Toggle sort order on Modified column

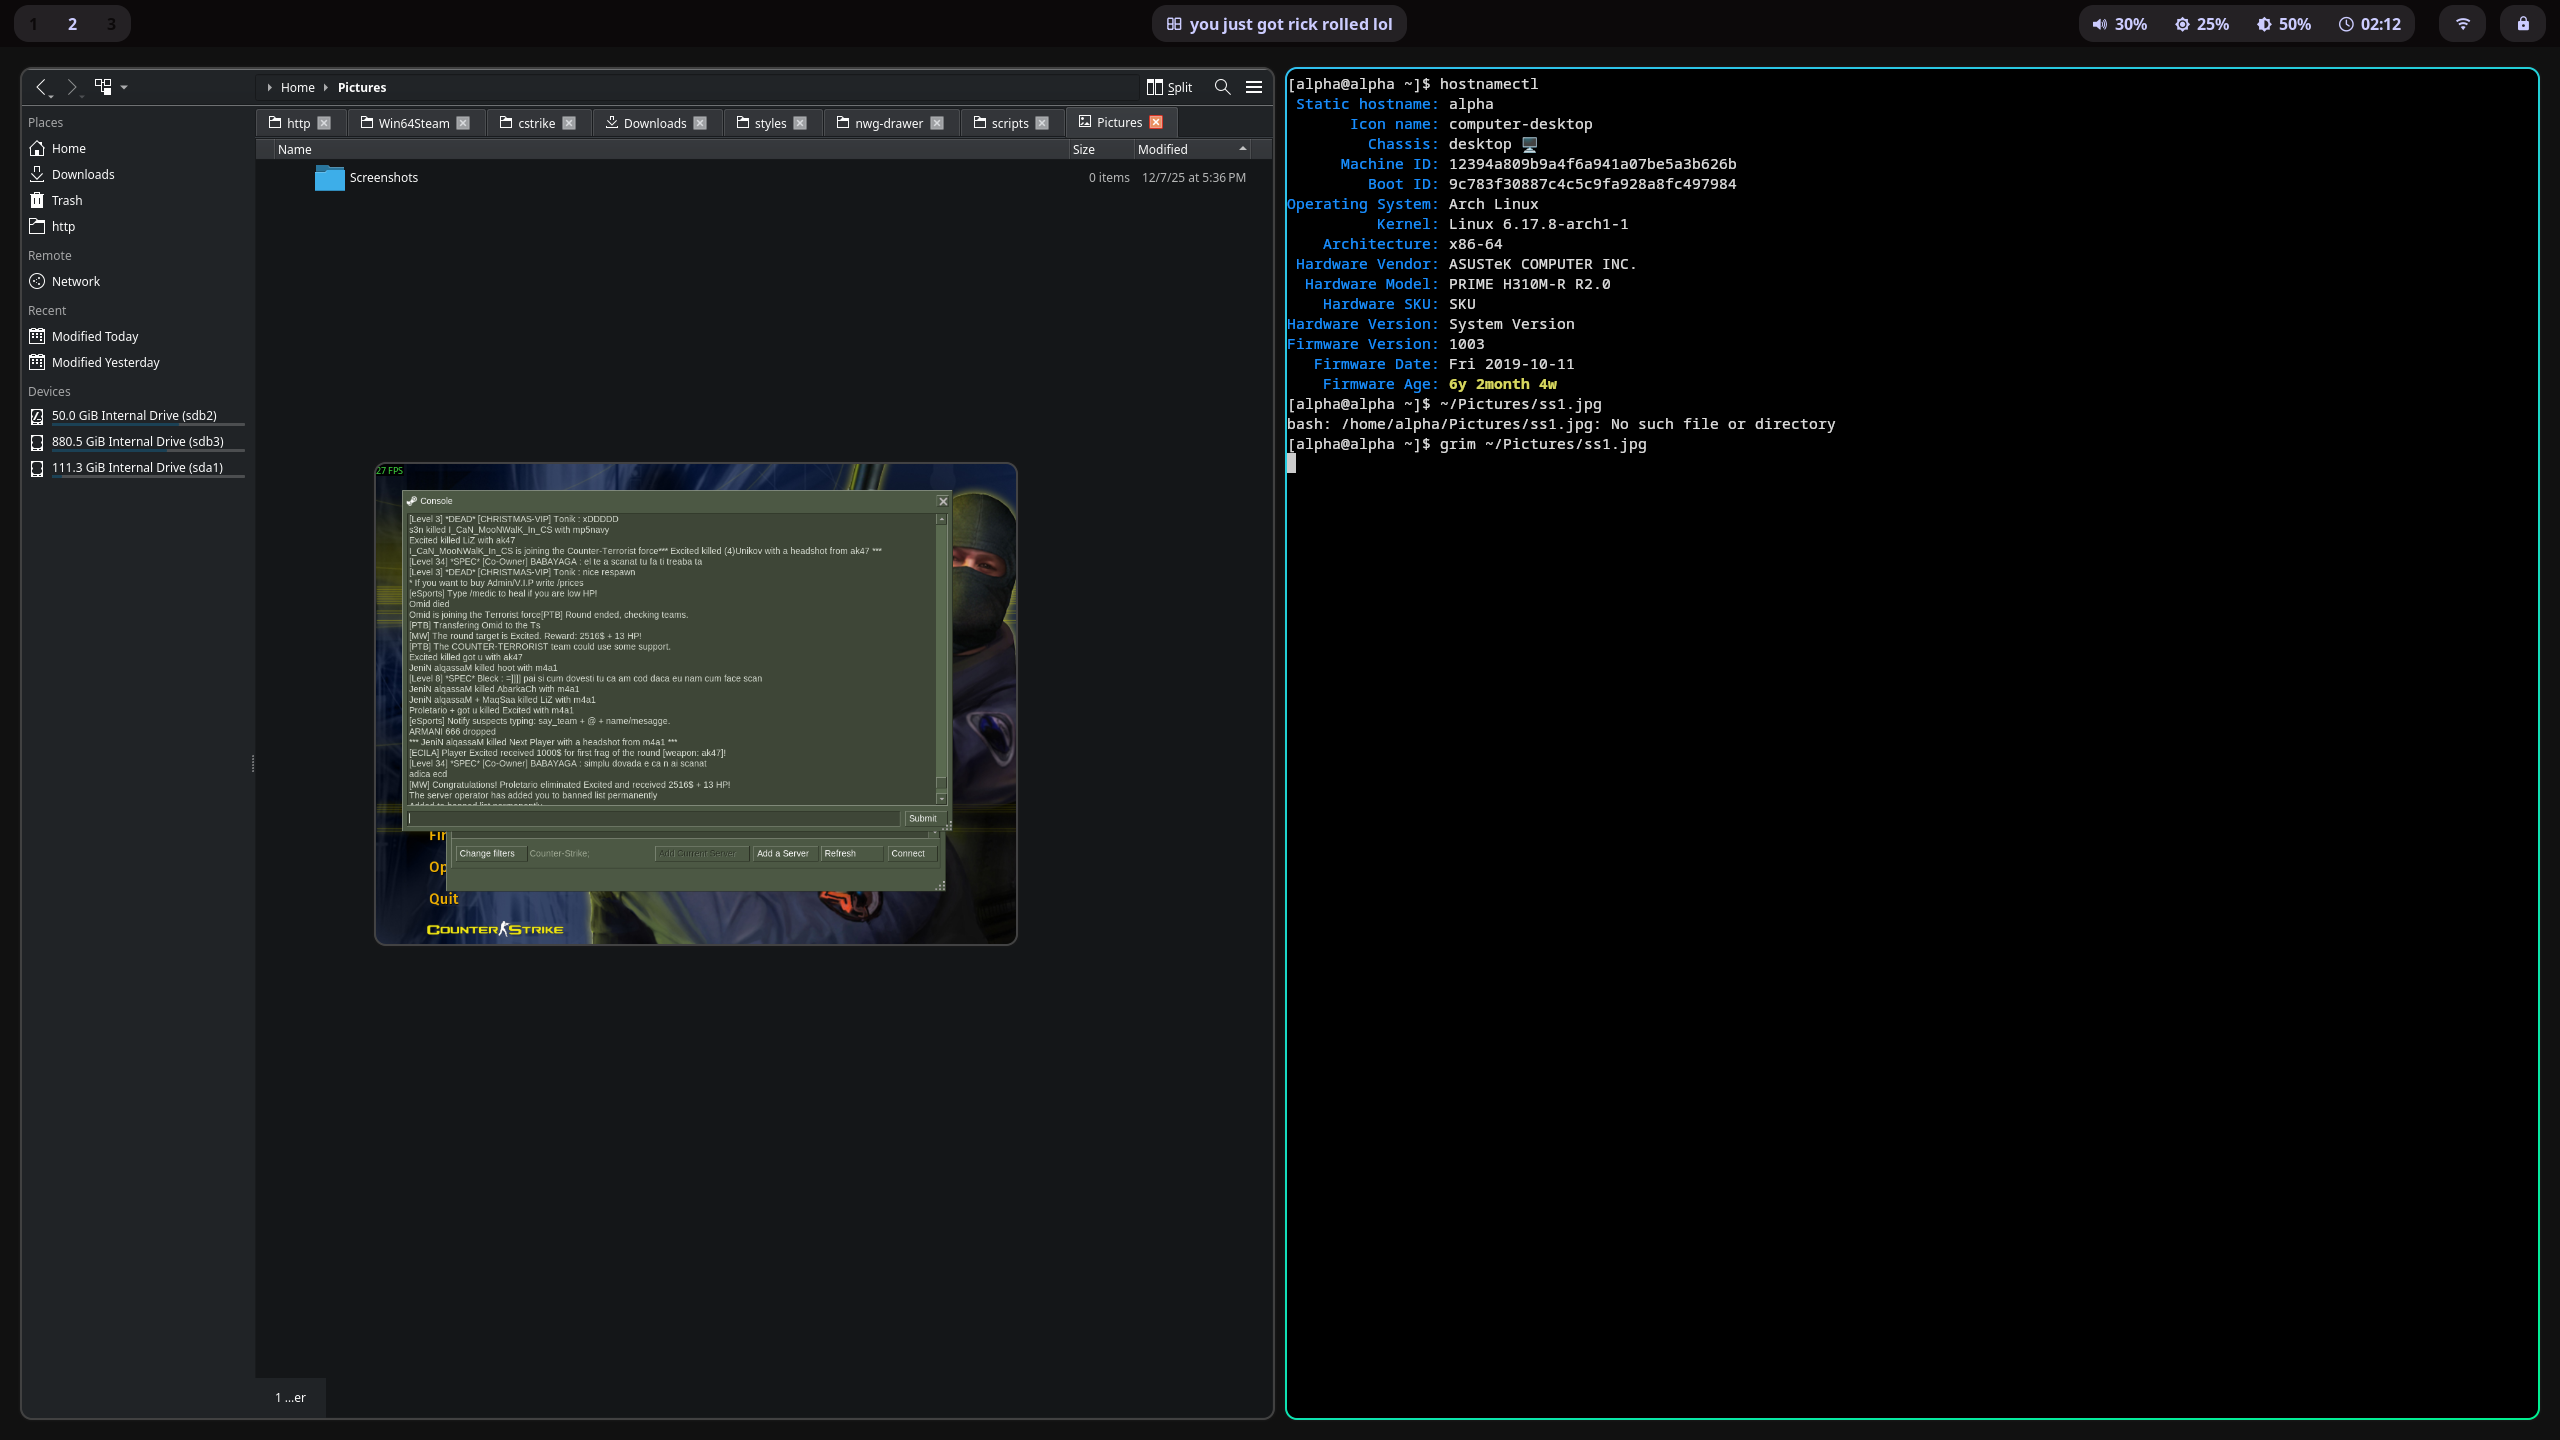[x=1191, y=149]
